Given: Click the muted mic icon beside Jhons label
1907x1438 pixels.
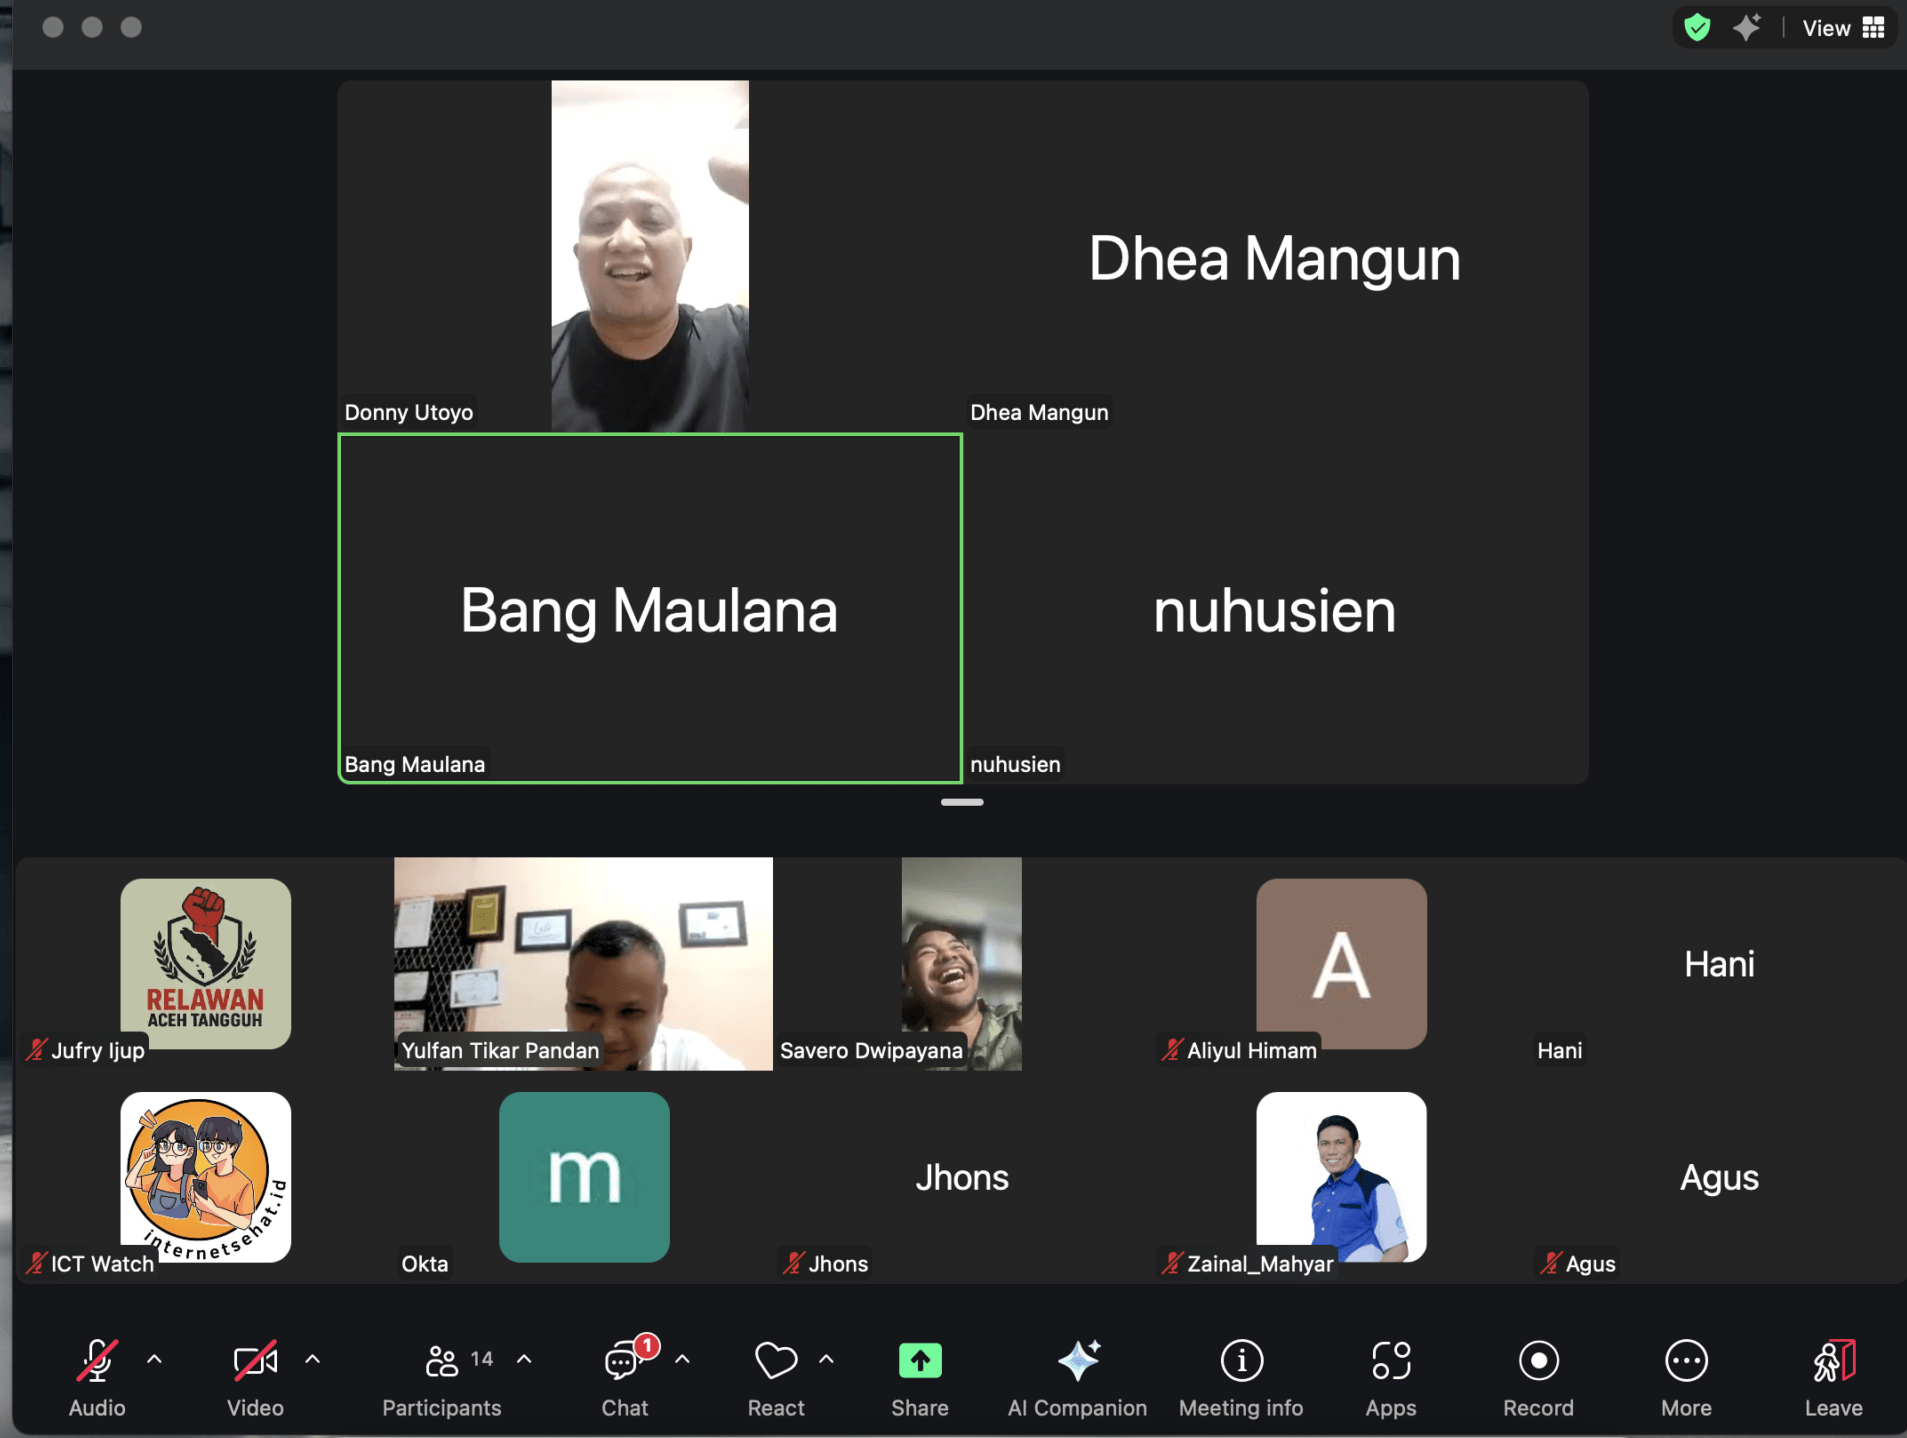Looking at the screenshot, I should coord(793,1263).
